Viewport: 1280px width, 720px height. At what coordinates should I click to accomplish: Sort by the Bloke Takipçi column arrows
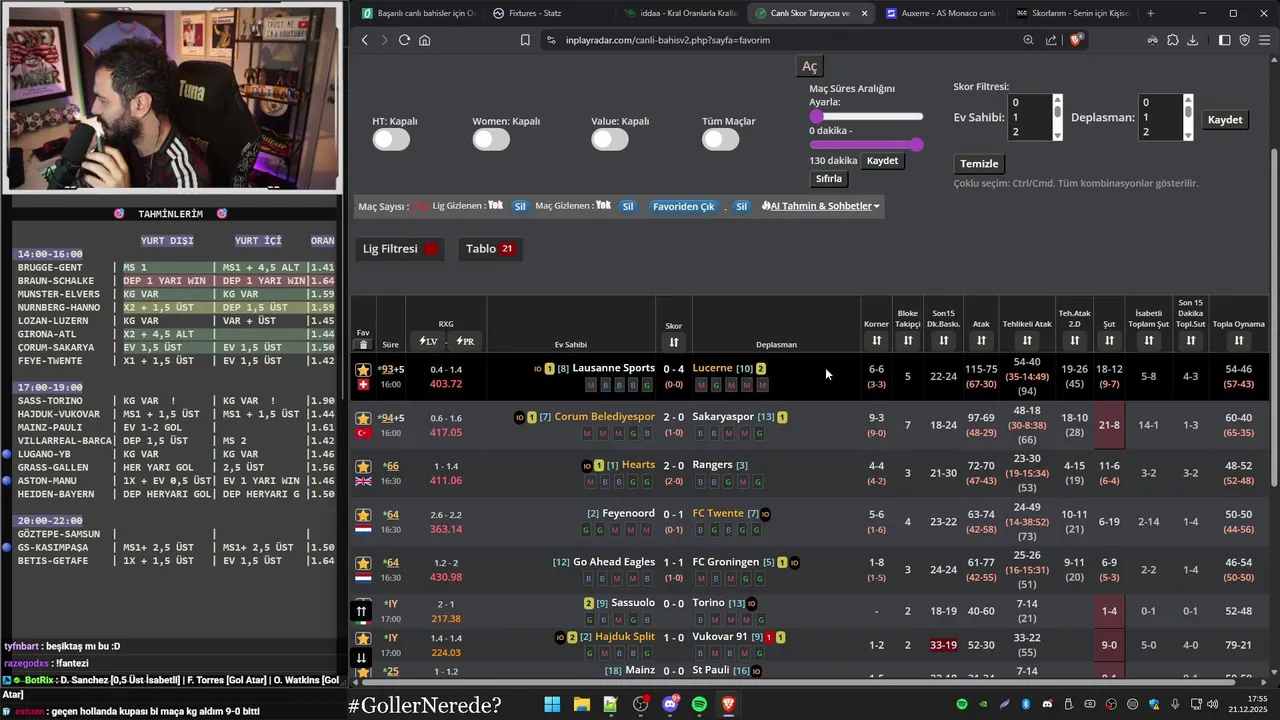point(907,341)
